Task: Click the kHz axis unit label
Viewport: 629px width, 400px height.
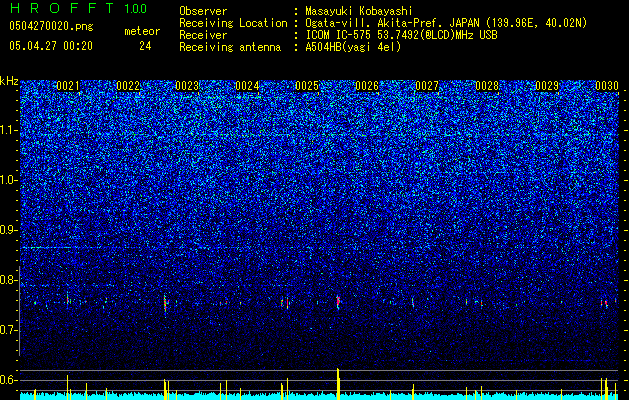Action: tap(9, 81)
